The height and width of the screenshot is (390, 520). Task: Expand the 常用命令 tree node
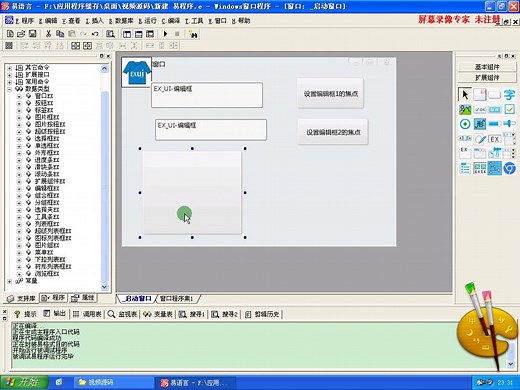coord(10,82)
